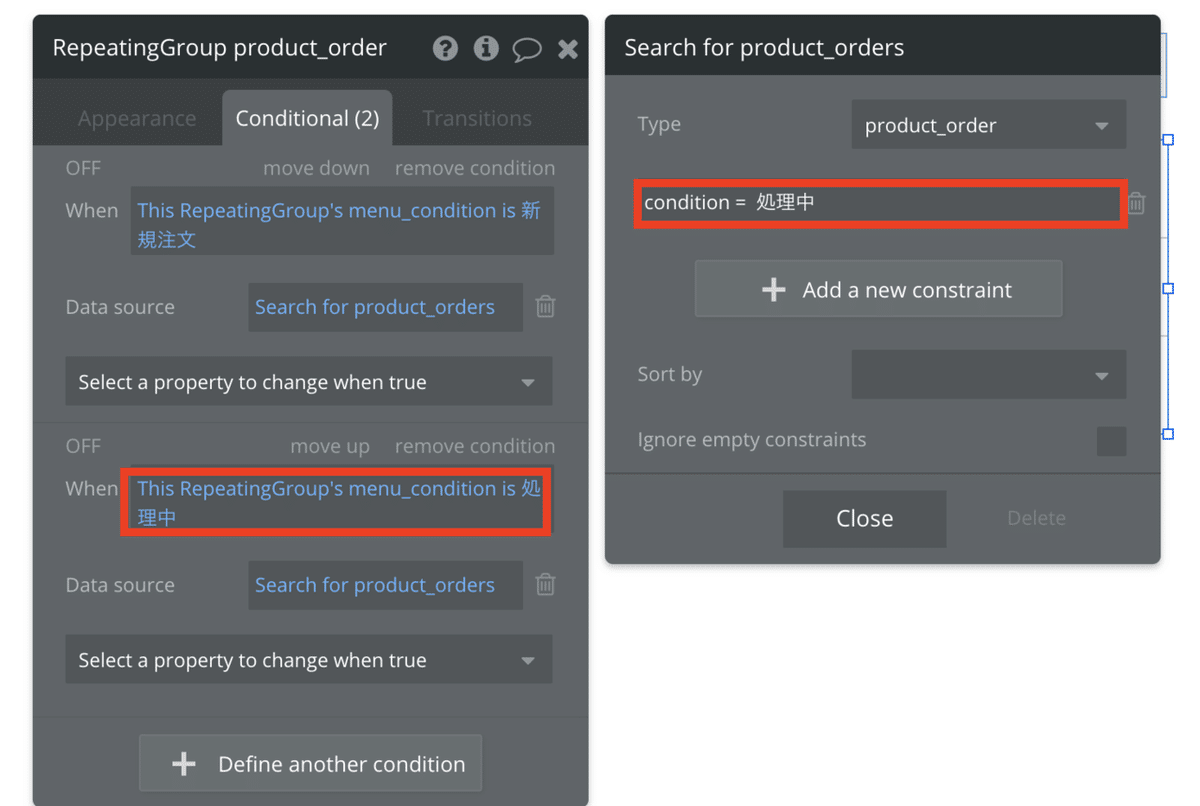Switch to the Appearance tab
The width and height of the screenshot is (1200, 806).
pyautogui.click(x=137, y=119)
